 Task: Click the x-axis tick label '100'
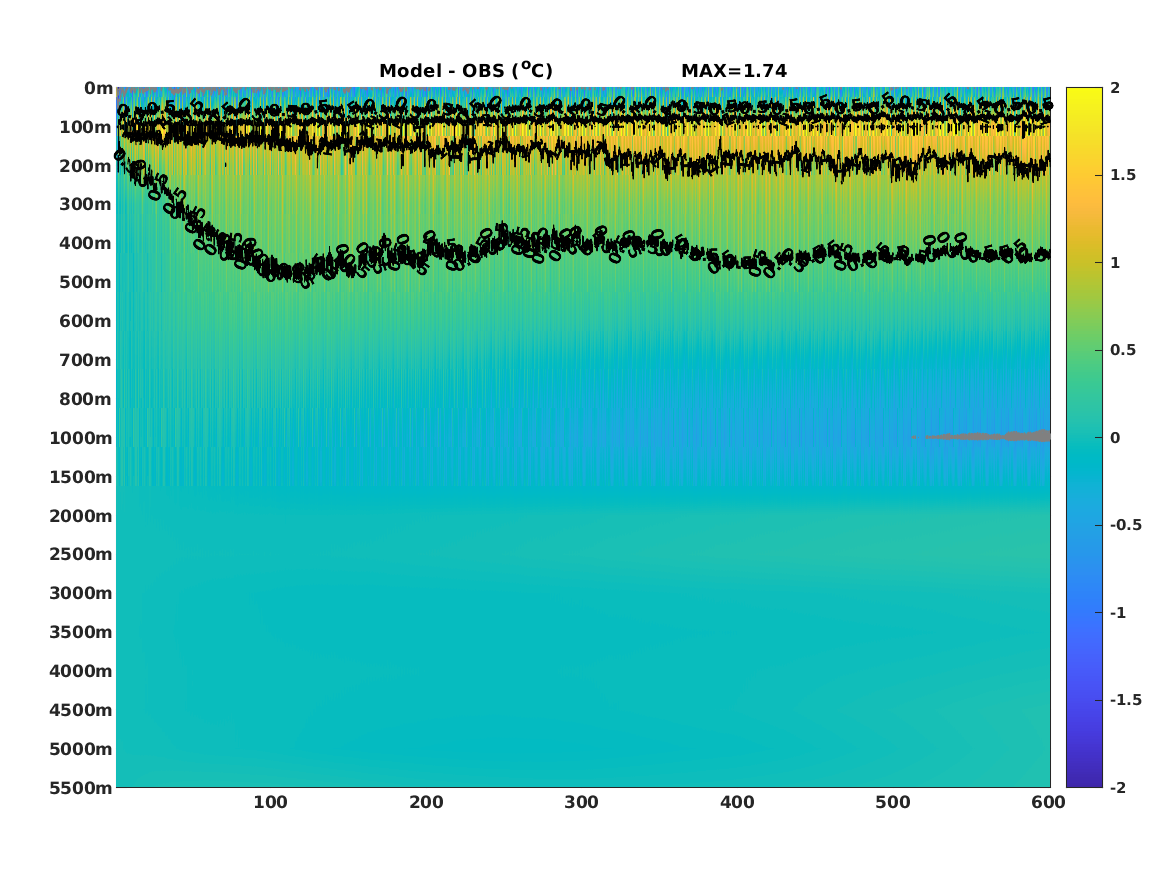click(270, 802)
